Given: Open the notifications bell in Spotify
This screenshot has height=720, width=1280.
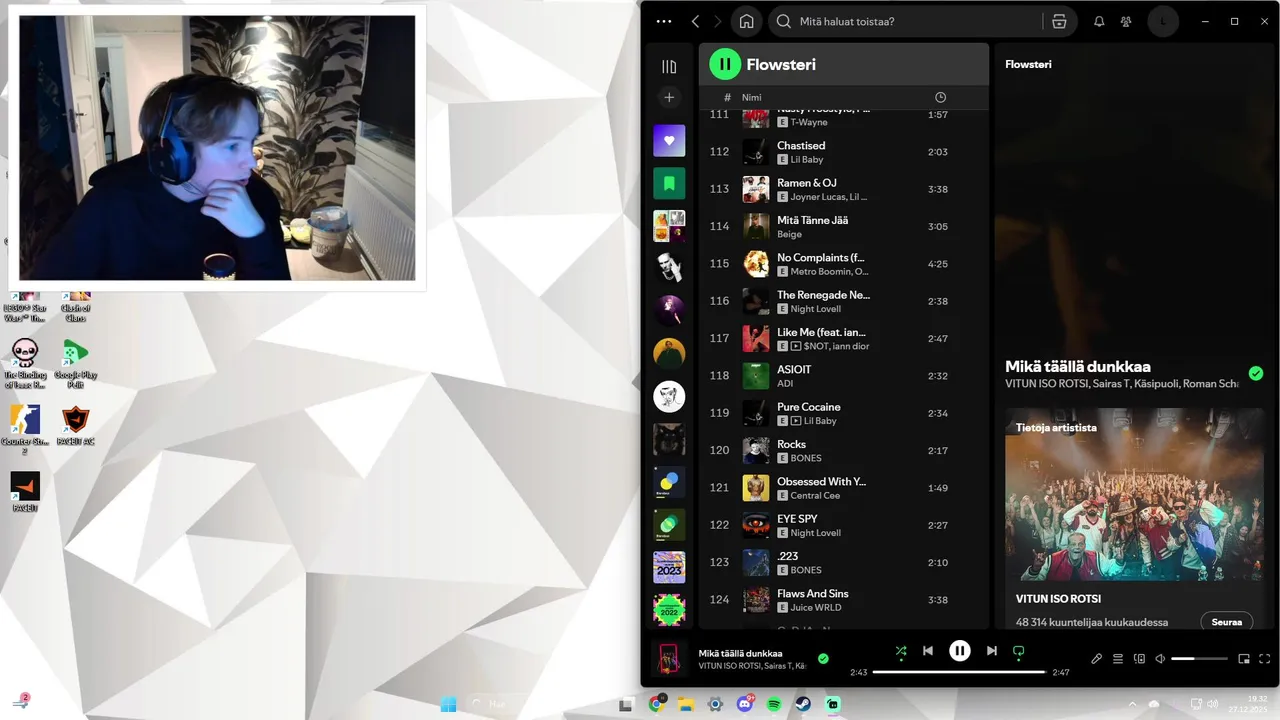Looking at the screenshot, I should point(1099,21).
